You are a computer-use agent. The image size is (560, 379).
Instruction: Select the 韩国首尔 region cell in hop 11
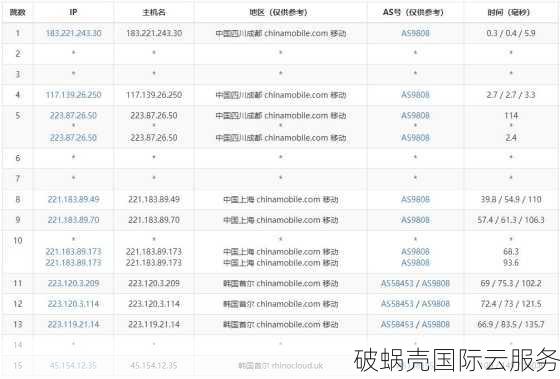(281, 283)
